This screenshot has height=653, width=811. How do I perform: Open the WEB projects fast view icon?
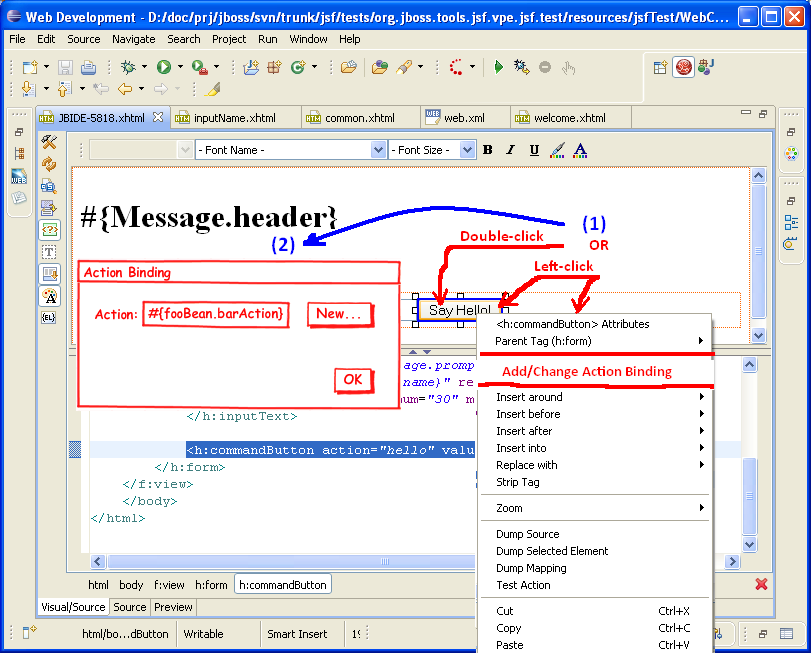point(19,176)
